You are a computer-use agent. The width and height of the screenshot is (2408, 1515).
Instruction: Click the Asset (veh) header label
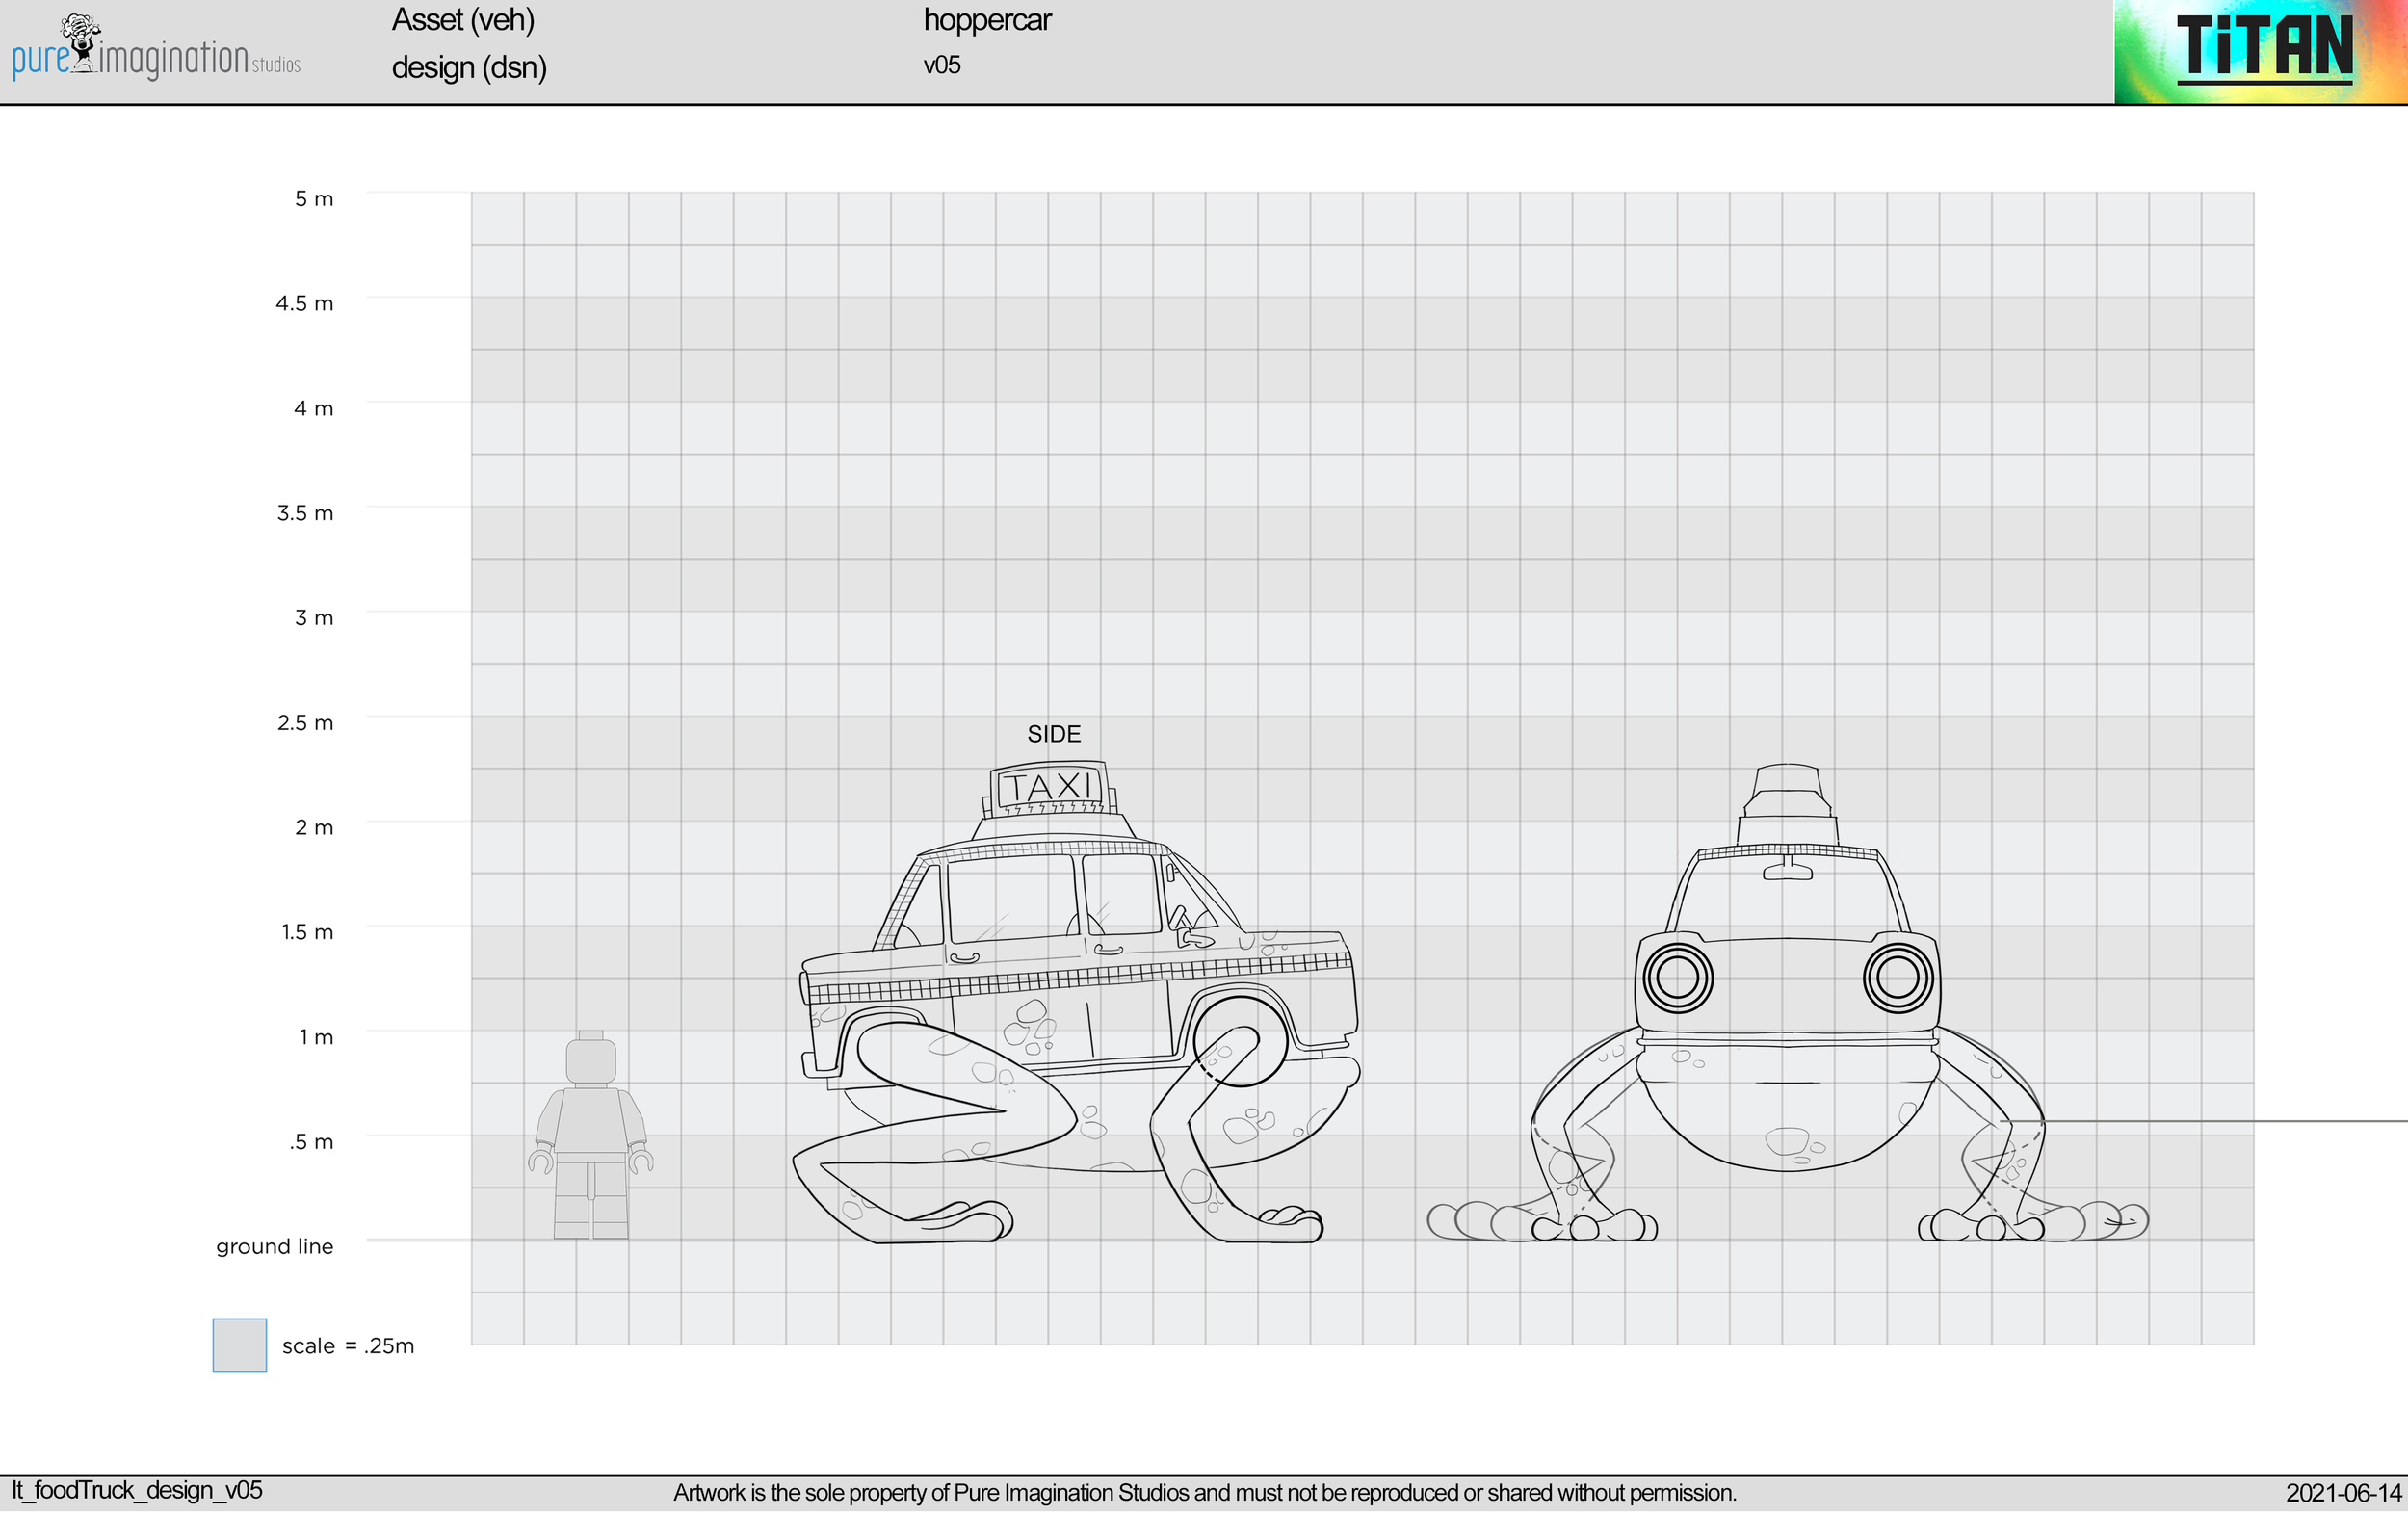coord(462,20)
